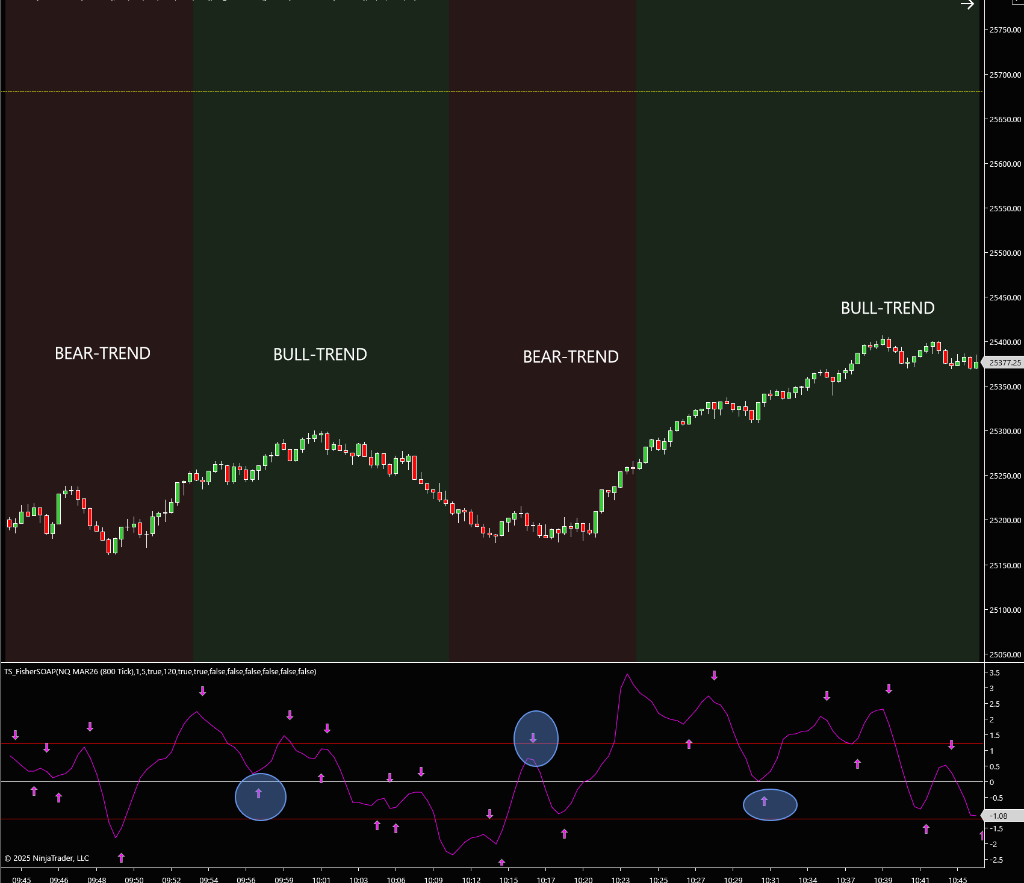Select the leftmost BEAR-TREND label
Image resolution: width=1024 pixels, height=883 pixels.
(102, 353)
